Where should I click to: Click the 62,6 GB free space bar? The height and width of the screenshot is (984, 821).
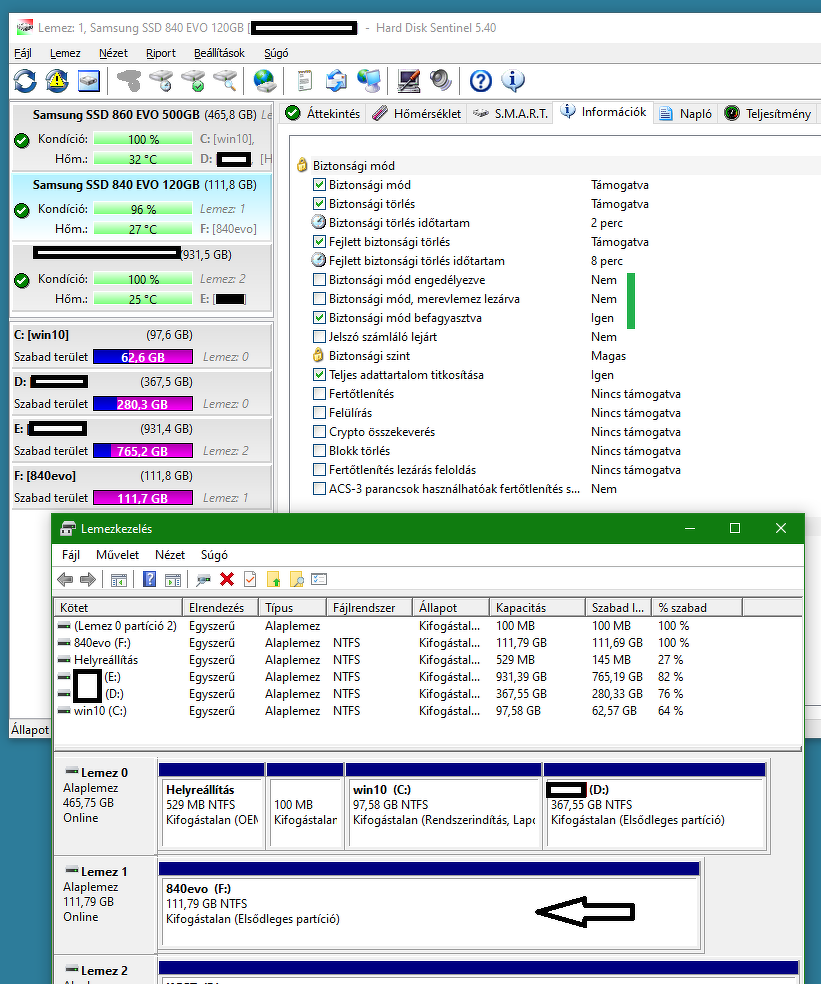143,357
